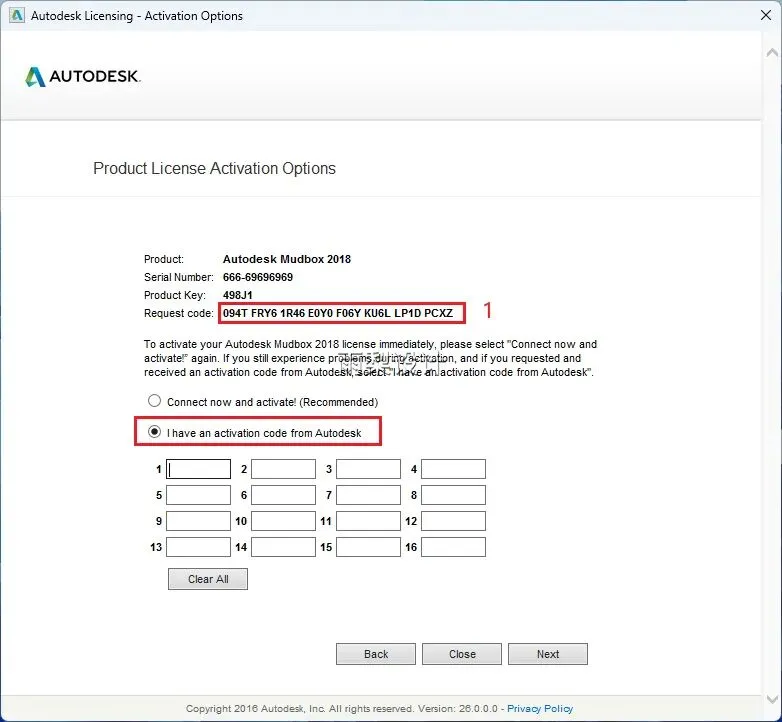
Task: Select 'I have an activation code' radio button
Action: pos(155,432)
